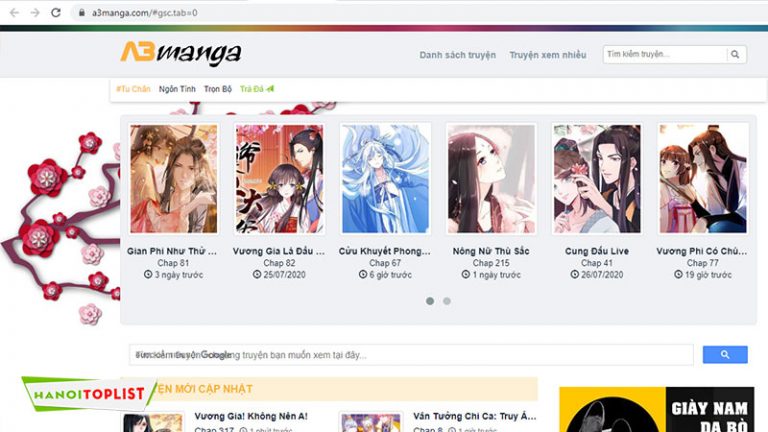The width and height of the screenshot is (768, 432).
Task: Select the first carousel page dot
Action: [x=430, y=300]
